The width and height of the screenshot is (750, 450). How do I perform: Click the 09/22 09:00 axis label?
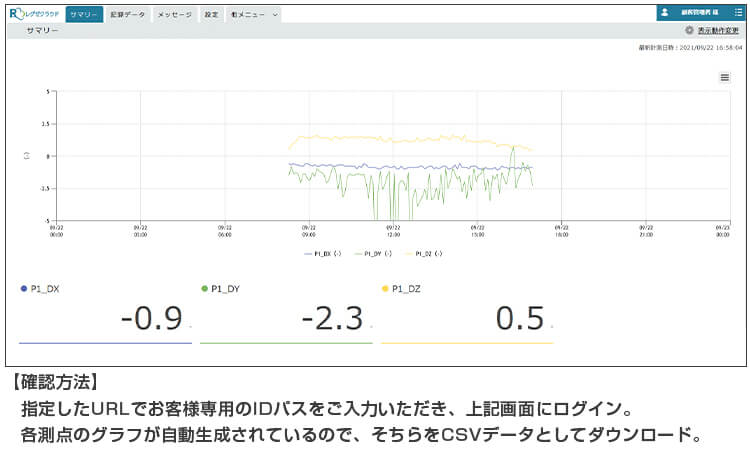[309, 231]
